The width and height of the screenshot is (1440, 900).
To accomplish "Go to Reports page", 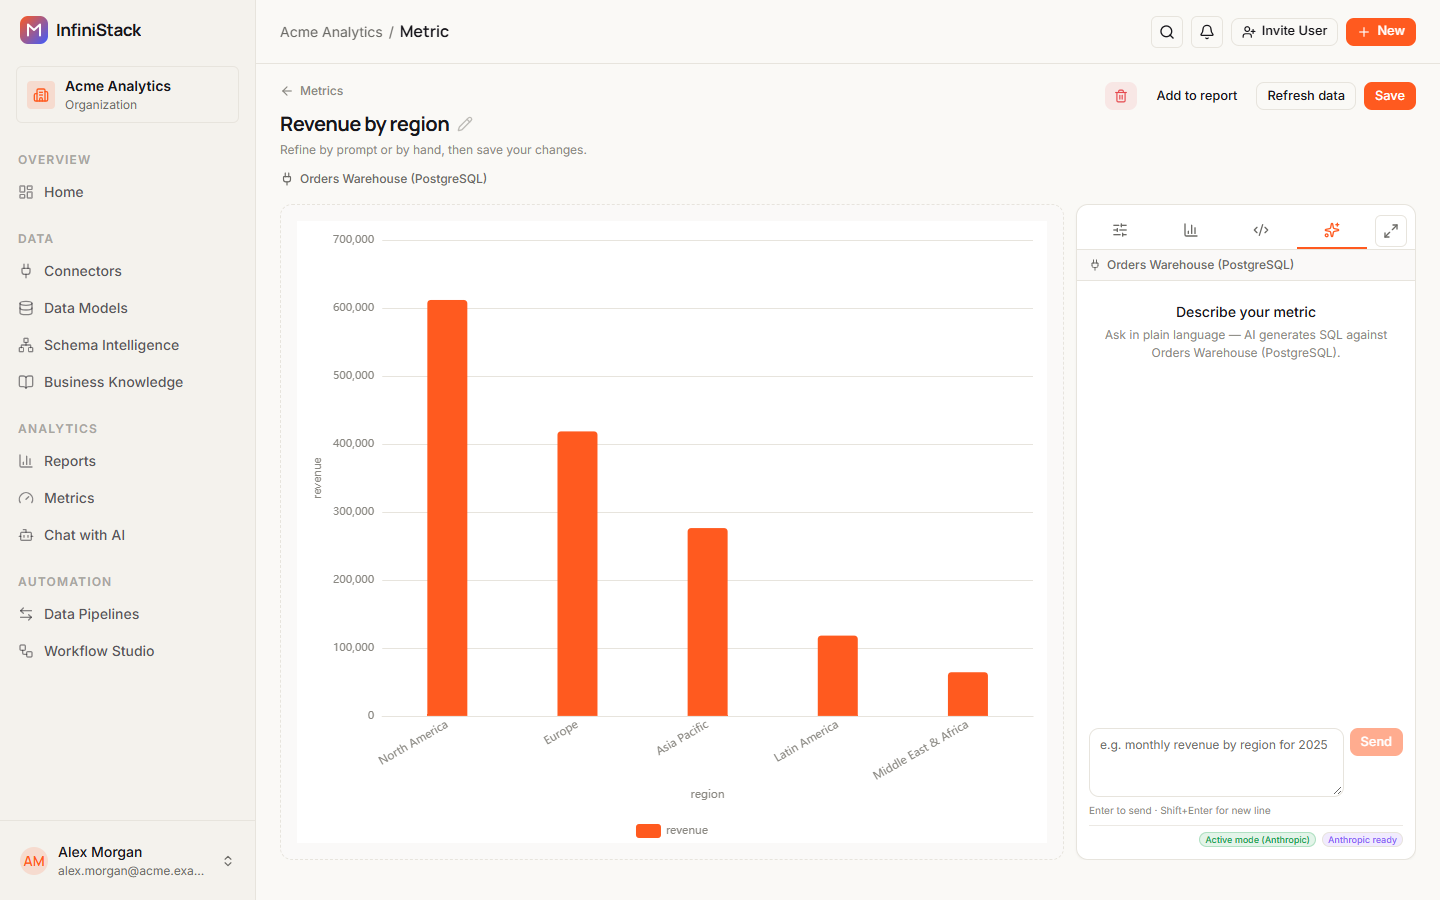I will tap(127, 461).
